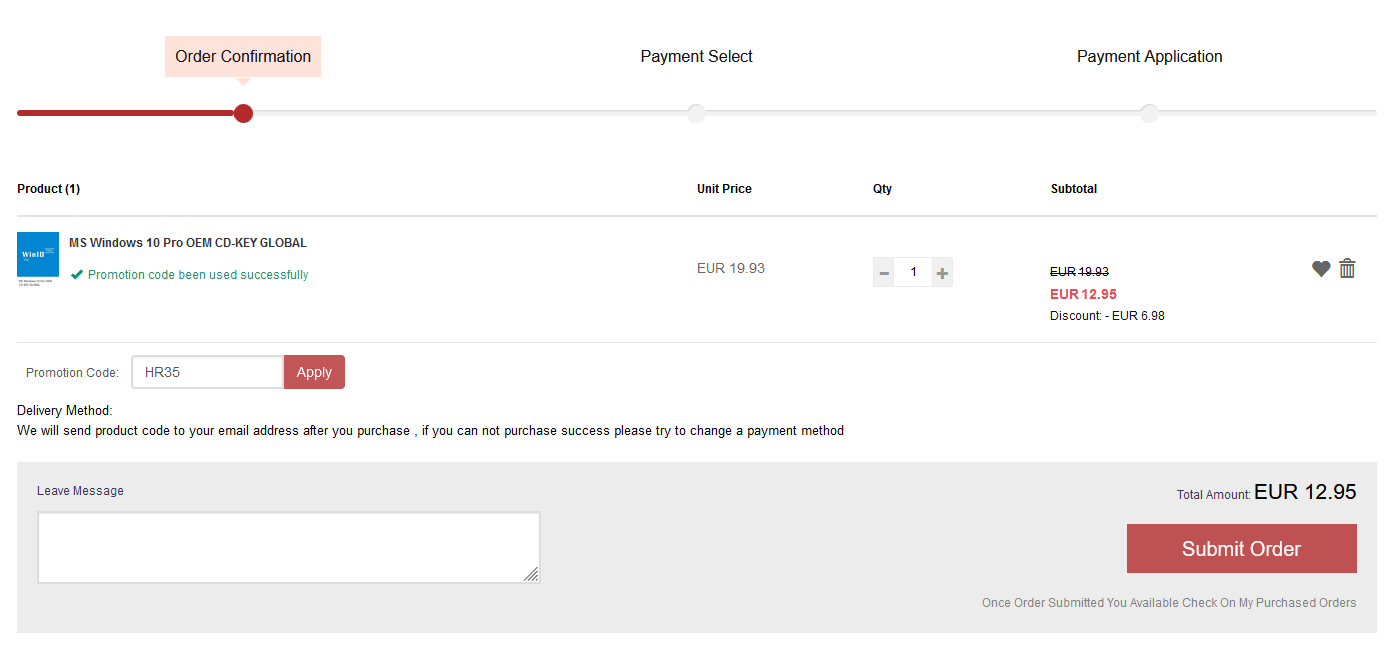Click inside the Leave Message text area

tap(289, 547)
